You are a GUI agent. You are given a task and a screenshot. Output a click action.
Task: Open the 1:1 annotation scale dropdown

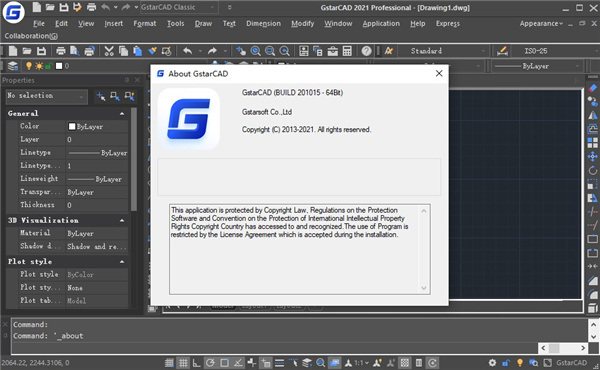click(x=361, y=363)
